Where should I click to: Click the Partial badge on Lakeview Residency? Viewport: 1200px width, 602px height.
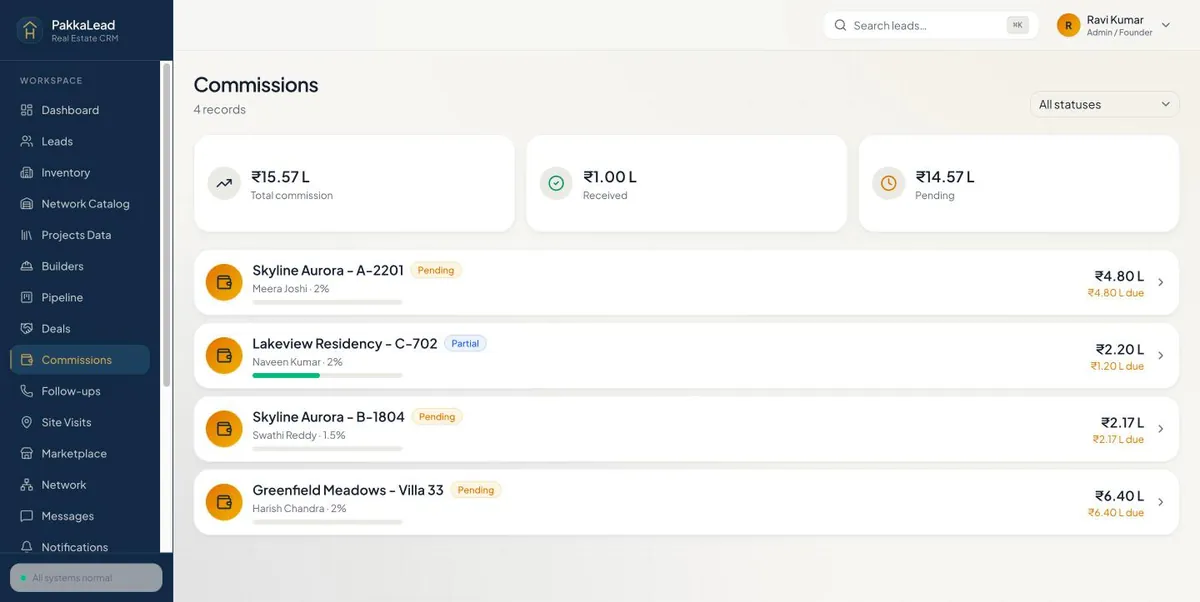465,343
